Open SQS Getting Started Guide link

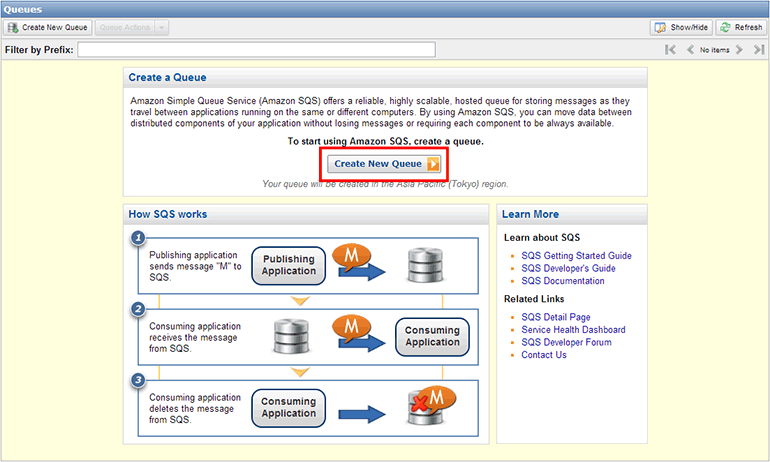576,256
